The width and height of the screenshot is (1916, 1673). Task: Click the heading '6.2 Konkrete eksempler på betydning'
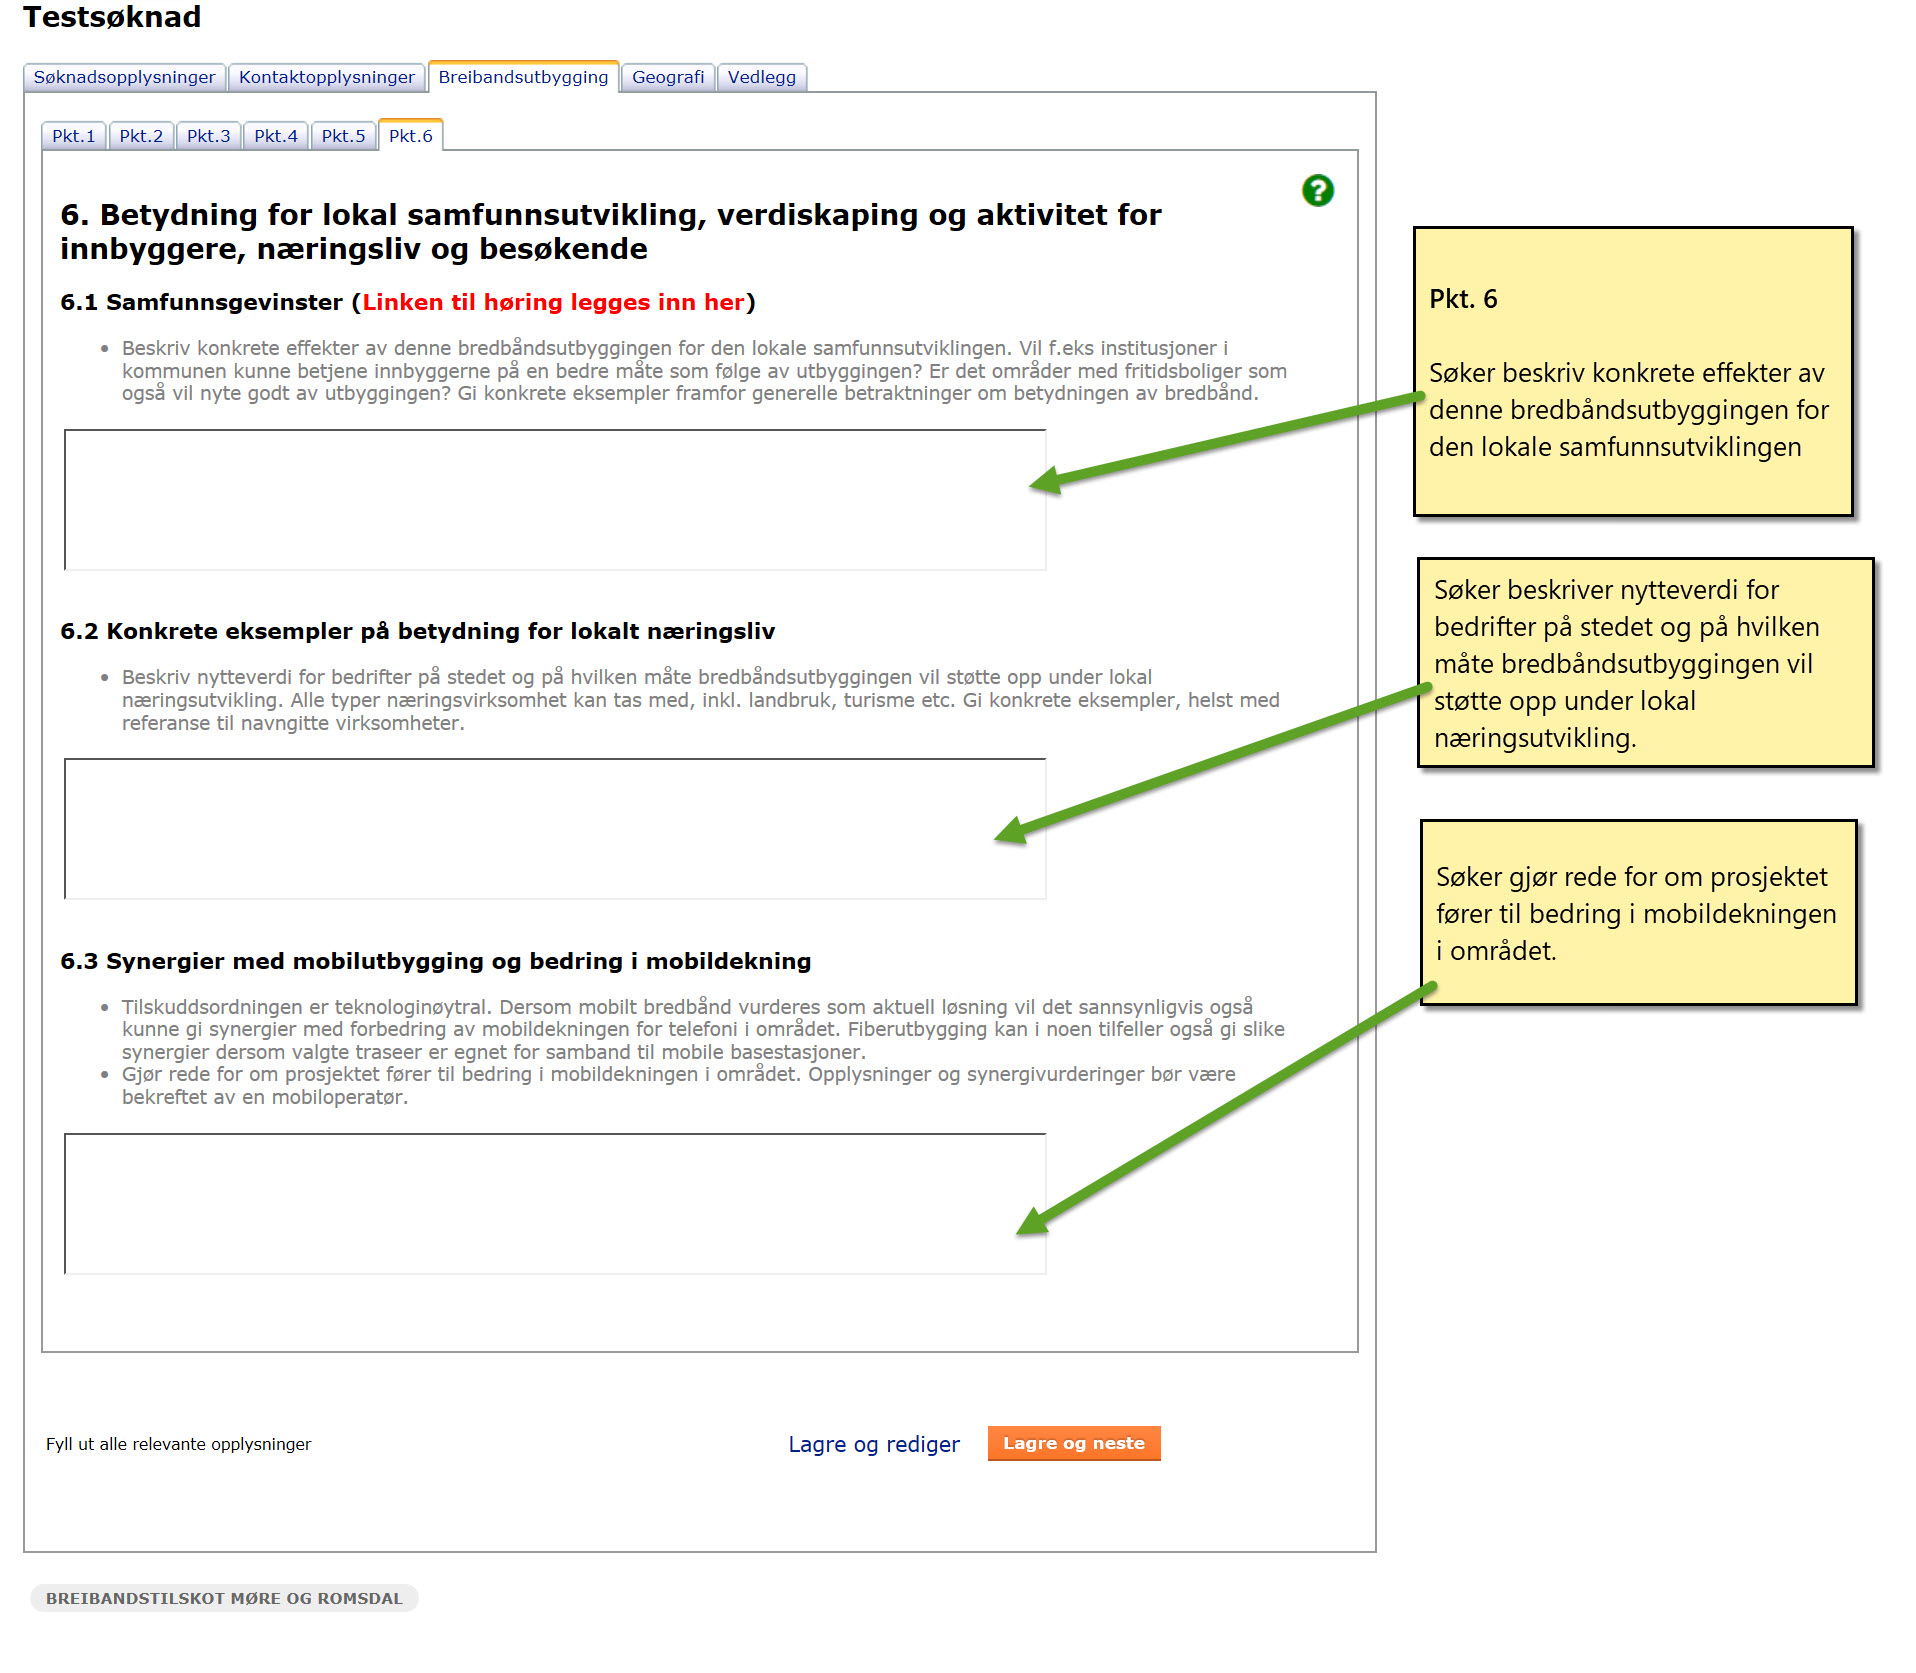(x=418, y=631)
